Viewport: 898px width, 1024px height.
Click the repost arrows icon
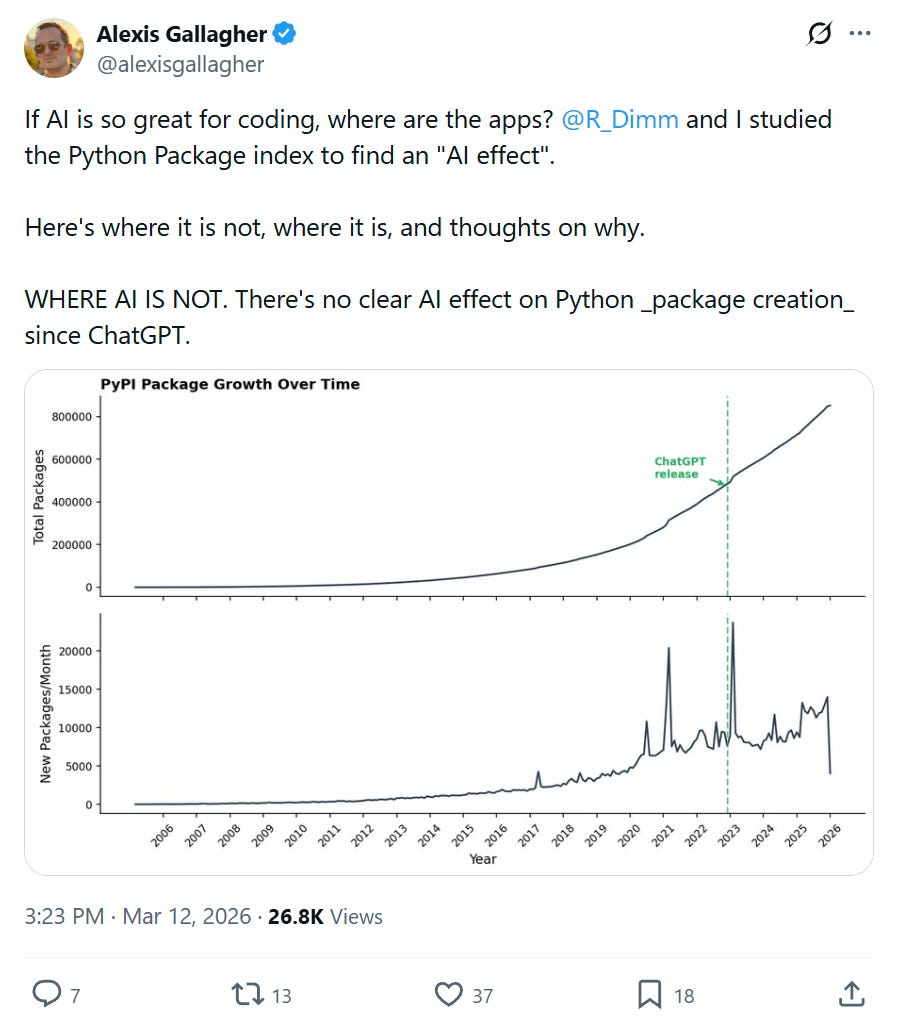pos(245,993)
